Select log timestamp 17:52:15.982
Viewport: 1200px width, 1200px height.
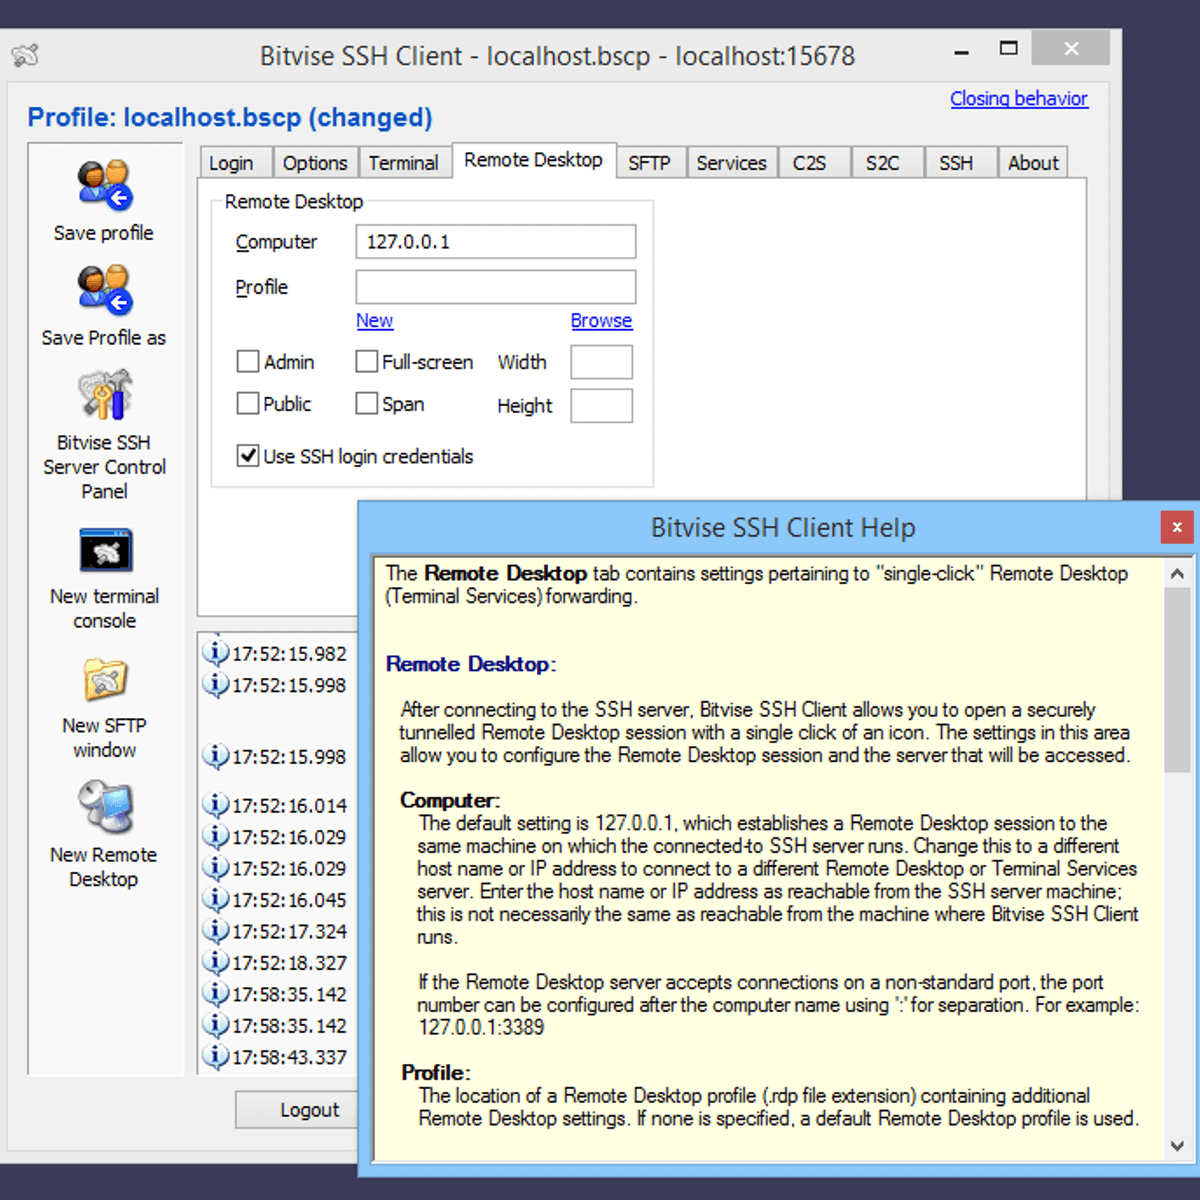tap(289, 654)
